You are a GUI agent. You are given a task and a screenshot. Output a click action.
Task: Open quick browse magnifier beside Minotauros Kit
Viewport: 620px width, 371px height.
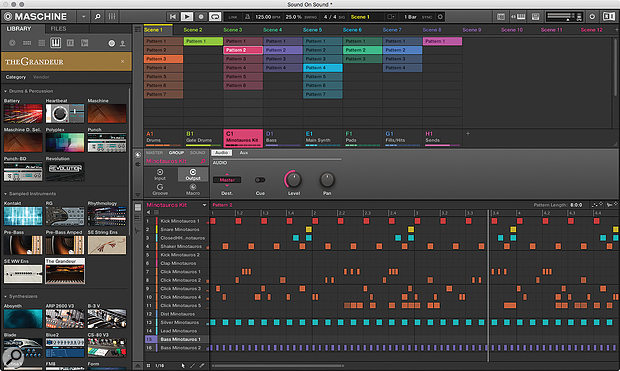pos(203,161)
